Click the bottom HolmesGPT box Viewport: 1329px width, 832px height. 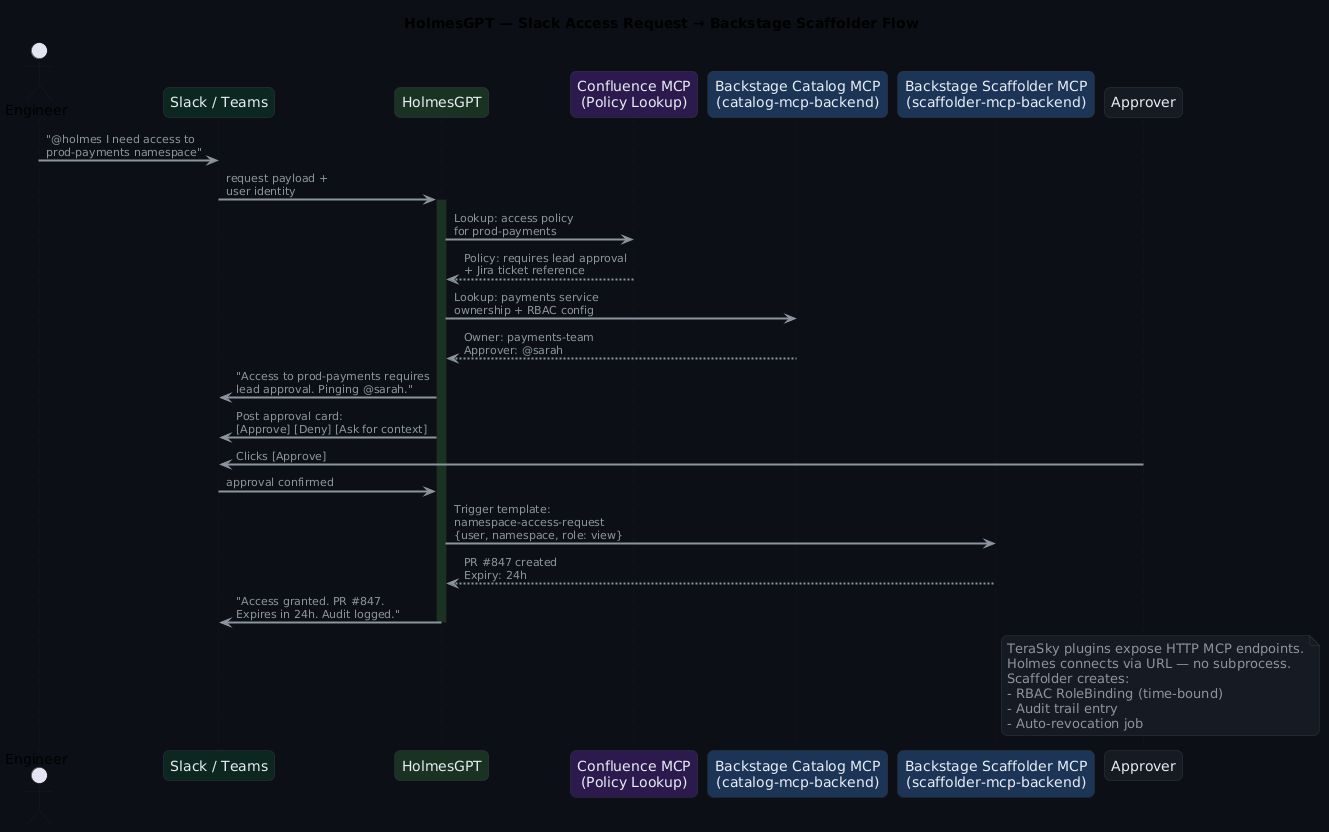441,766
